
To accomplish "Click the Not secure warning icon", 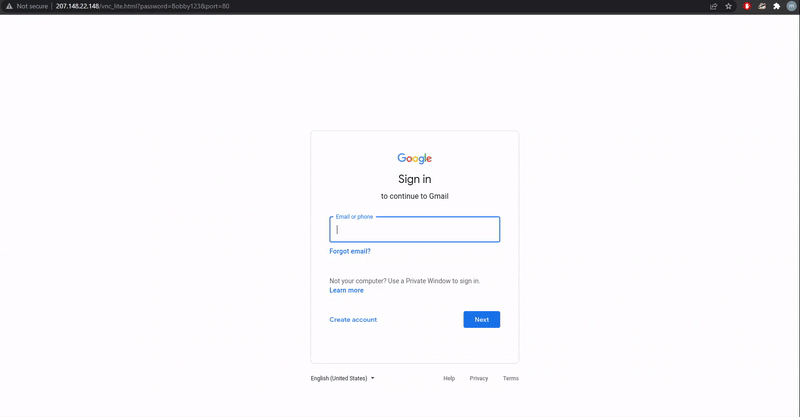I will tap(9, 6).
